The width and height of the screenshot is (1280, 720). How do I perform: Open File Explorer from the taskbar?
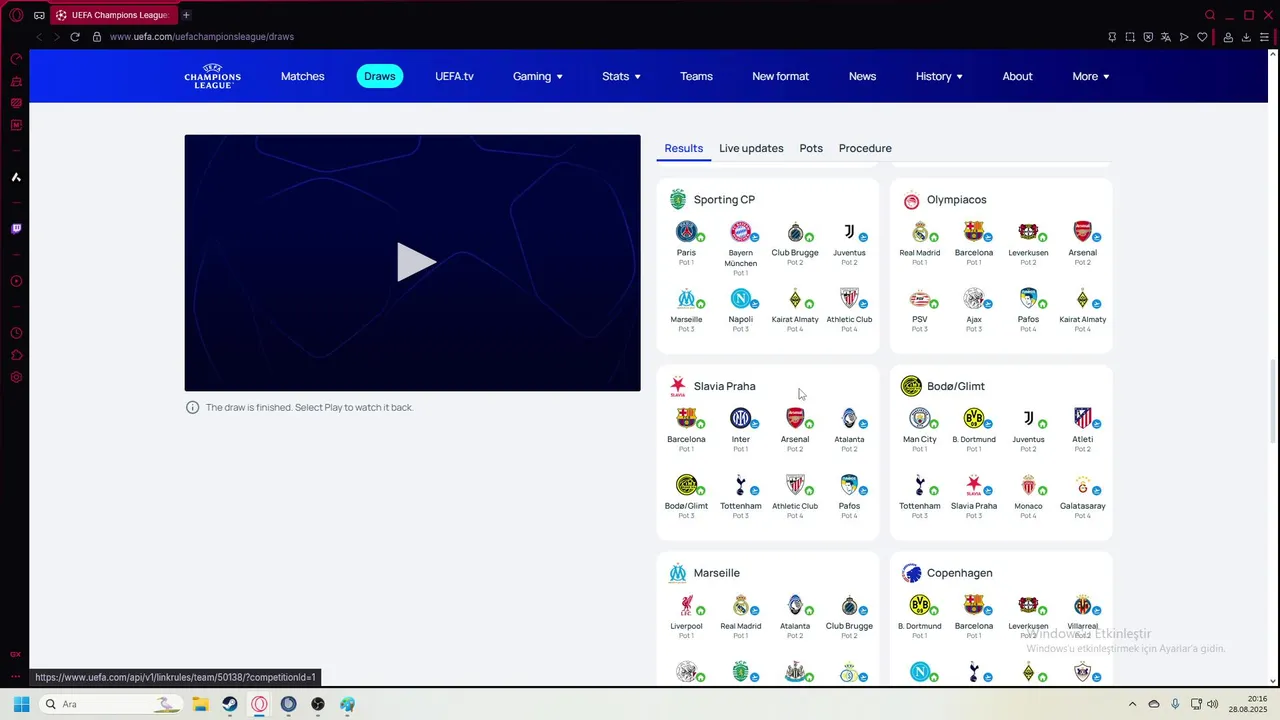[x=200, y=704]
